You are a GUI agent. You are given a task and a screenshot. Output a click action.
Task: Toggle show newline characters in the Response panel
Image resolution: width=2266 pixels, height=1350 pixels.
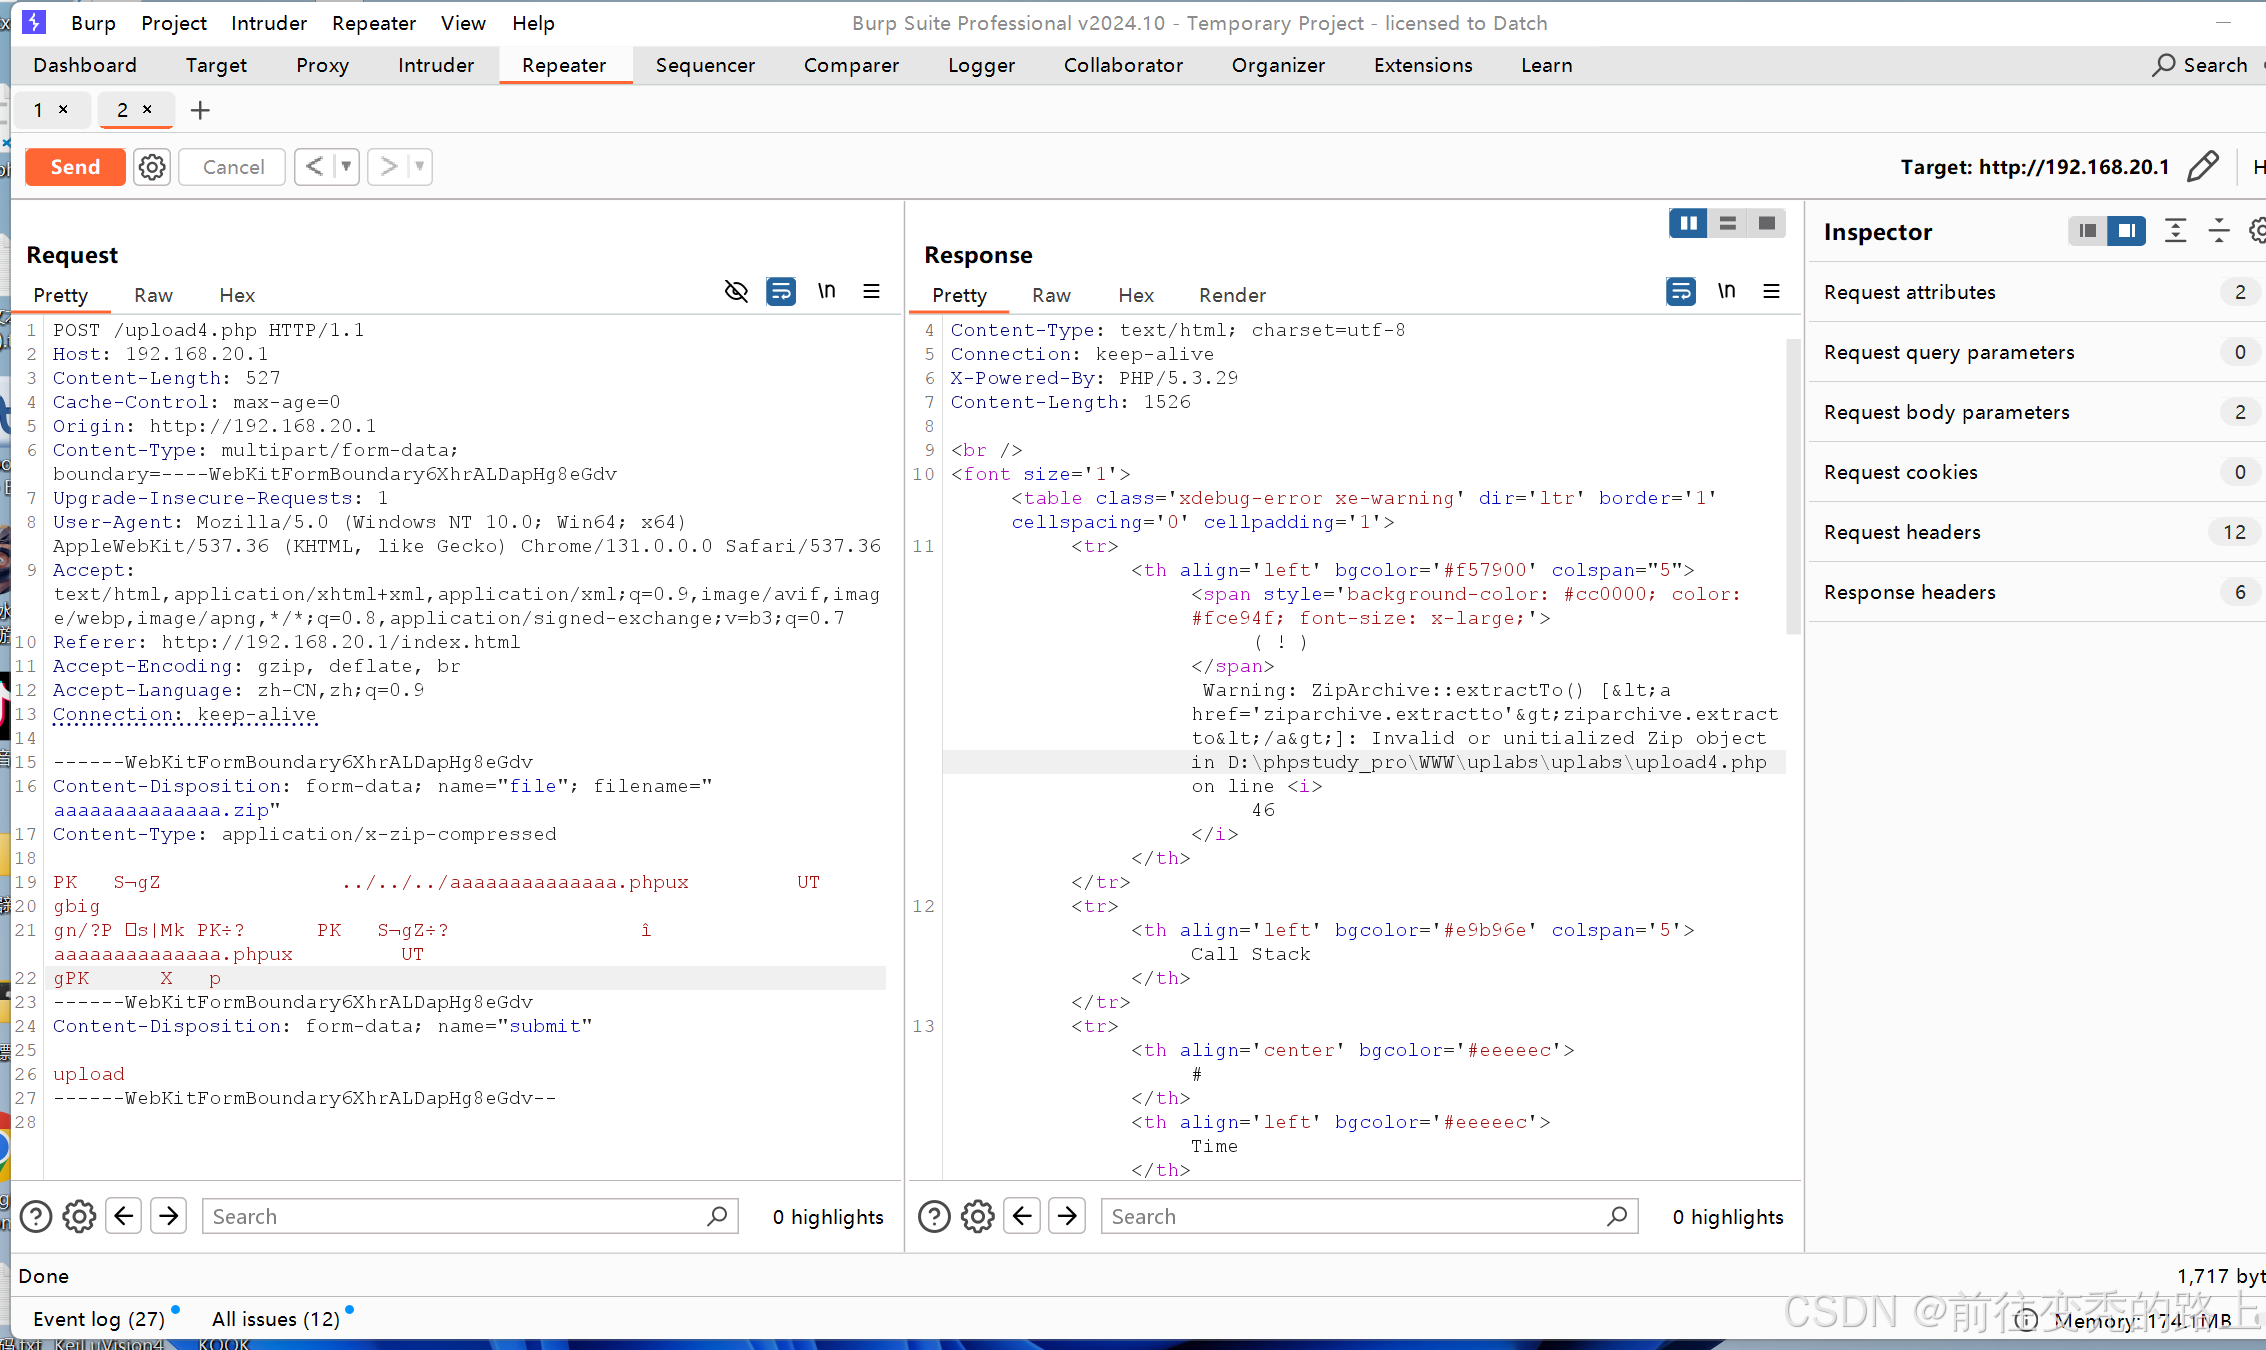1726,291
